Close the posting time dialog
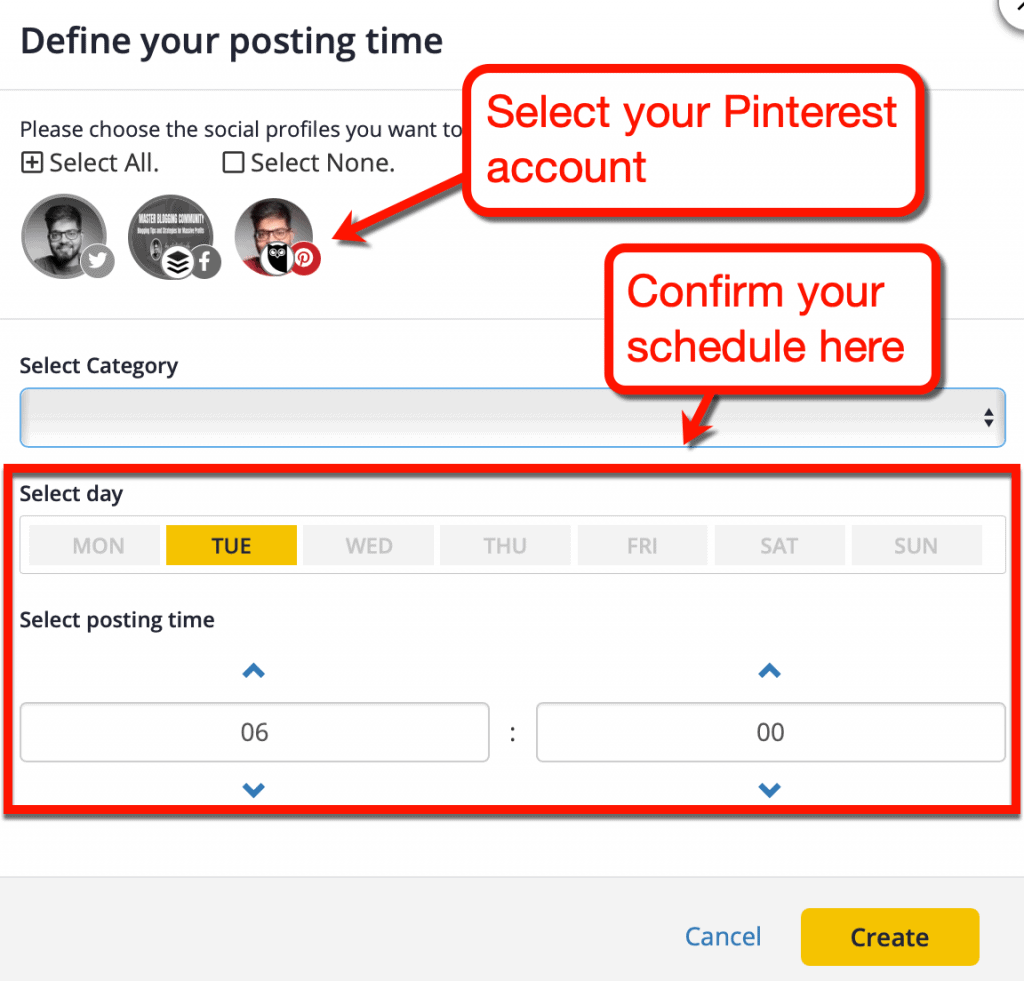The width and height of the screenshot is (1024, 981). coord(1014,12)
